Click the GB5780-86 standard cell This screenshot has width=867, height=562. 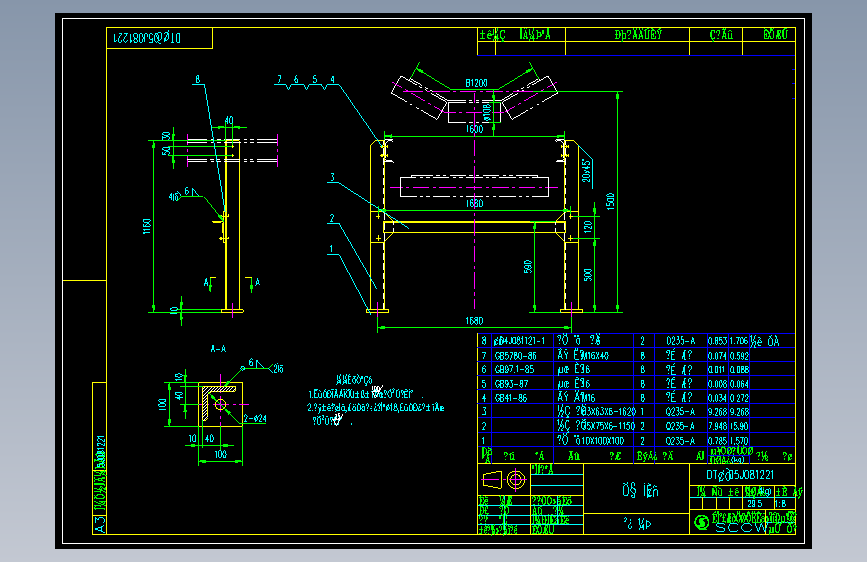pos(515,356)
